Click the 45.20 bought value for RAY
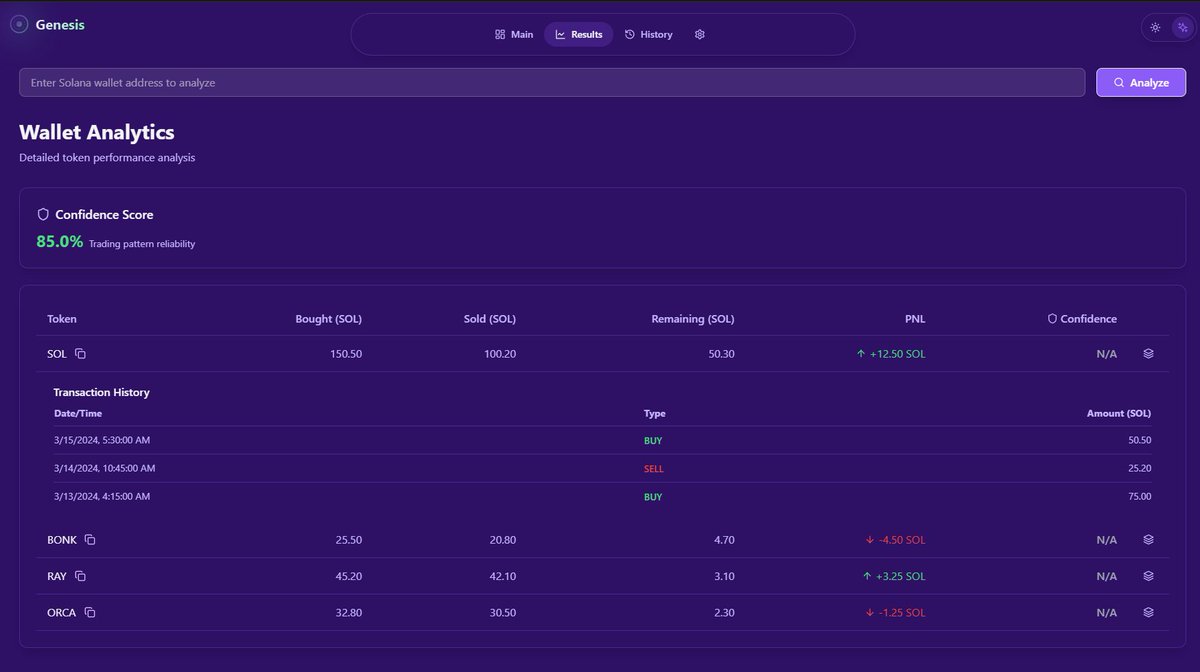 (349, 576)
